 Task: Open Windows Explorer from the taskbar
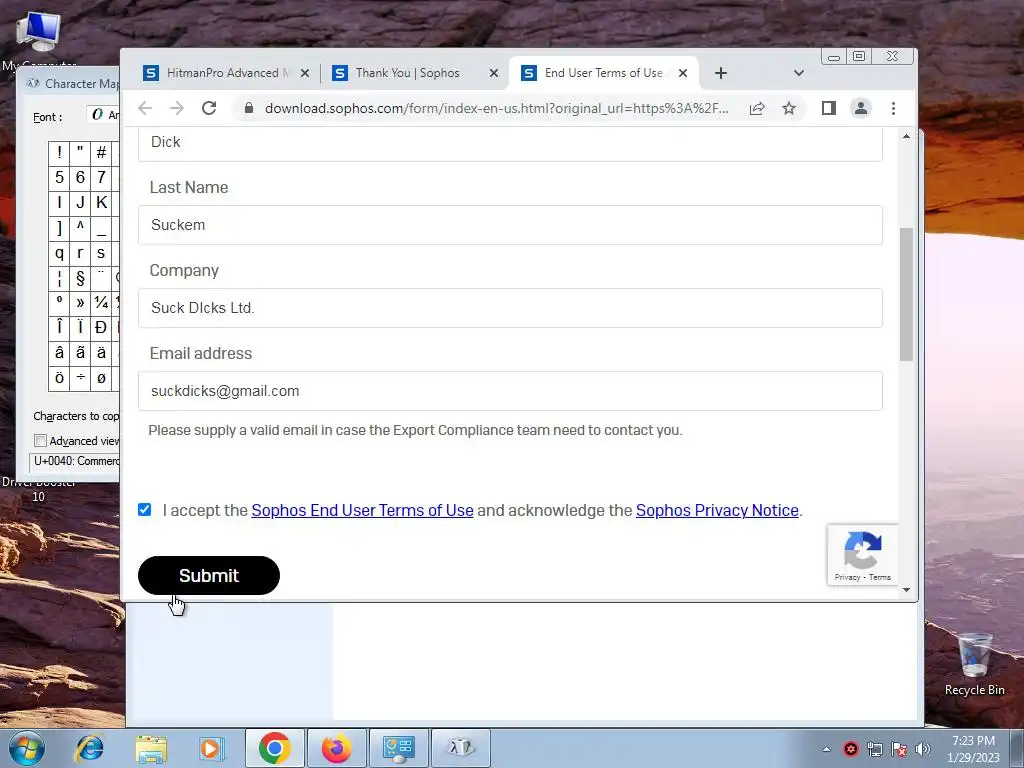coord(151,748)
